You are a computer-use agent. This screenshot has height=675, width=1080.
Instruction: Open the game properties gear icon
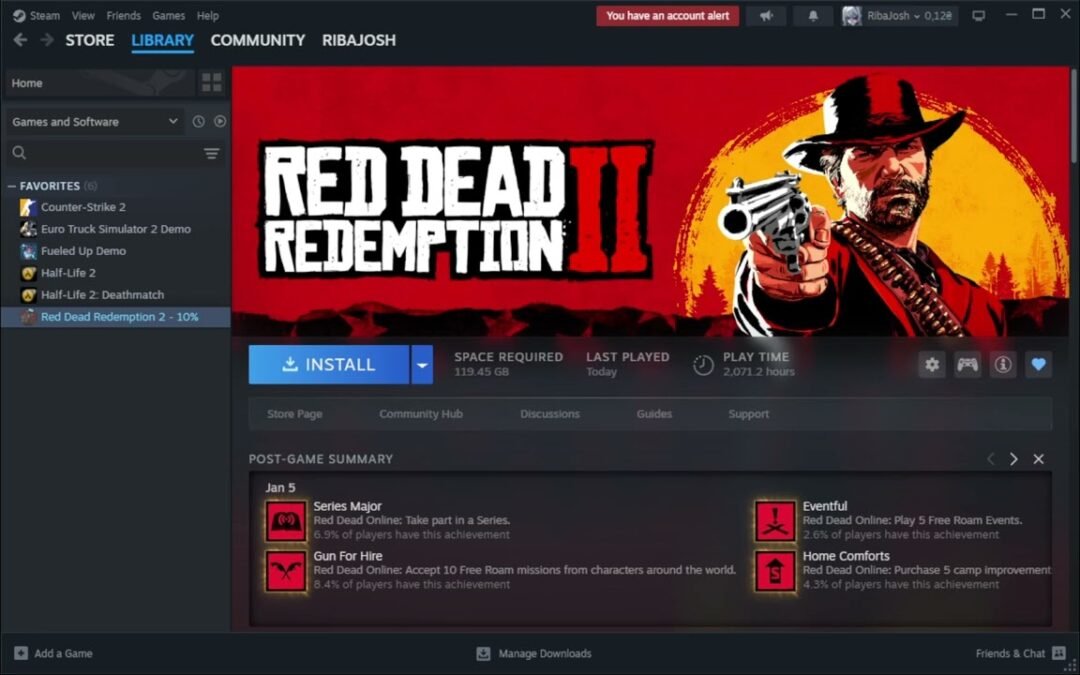pyautogui.click(x=931, y=364)
